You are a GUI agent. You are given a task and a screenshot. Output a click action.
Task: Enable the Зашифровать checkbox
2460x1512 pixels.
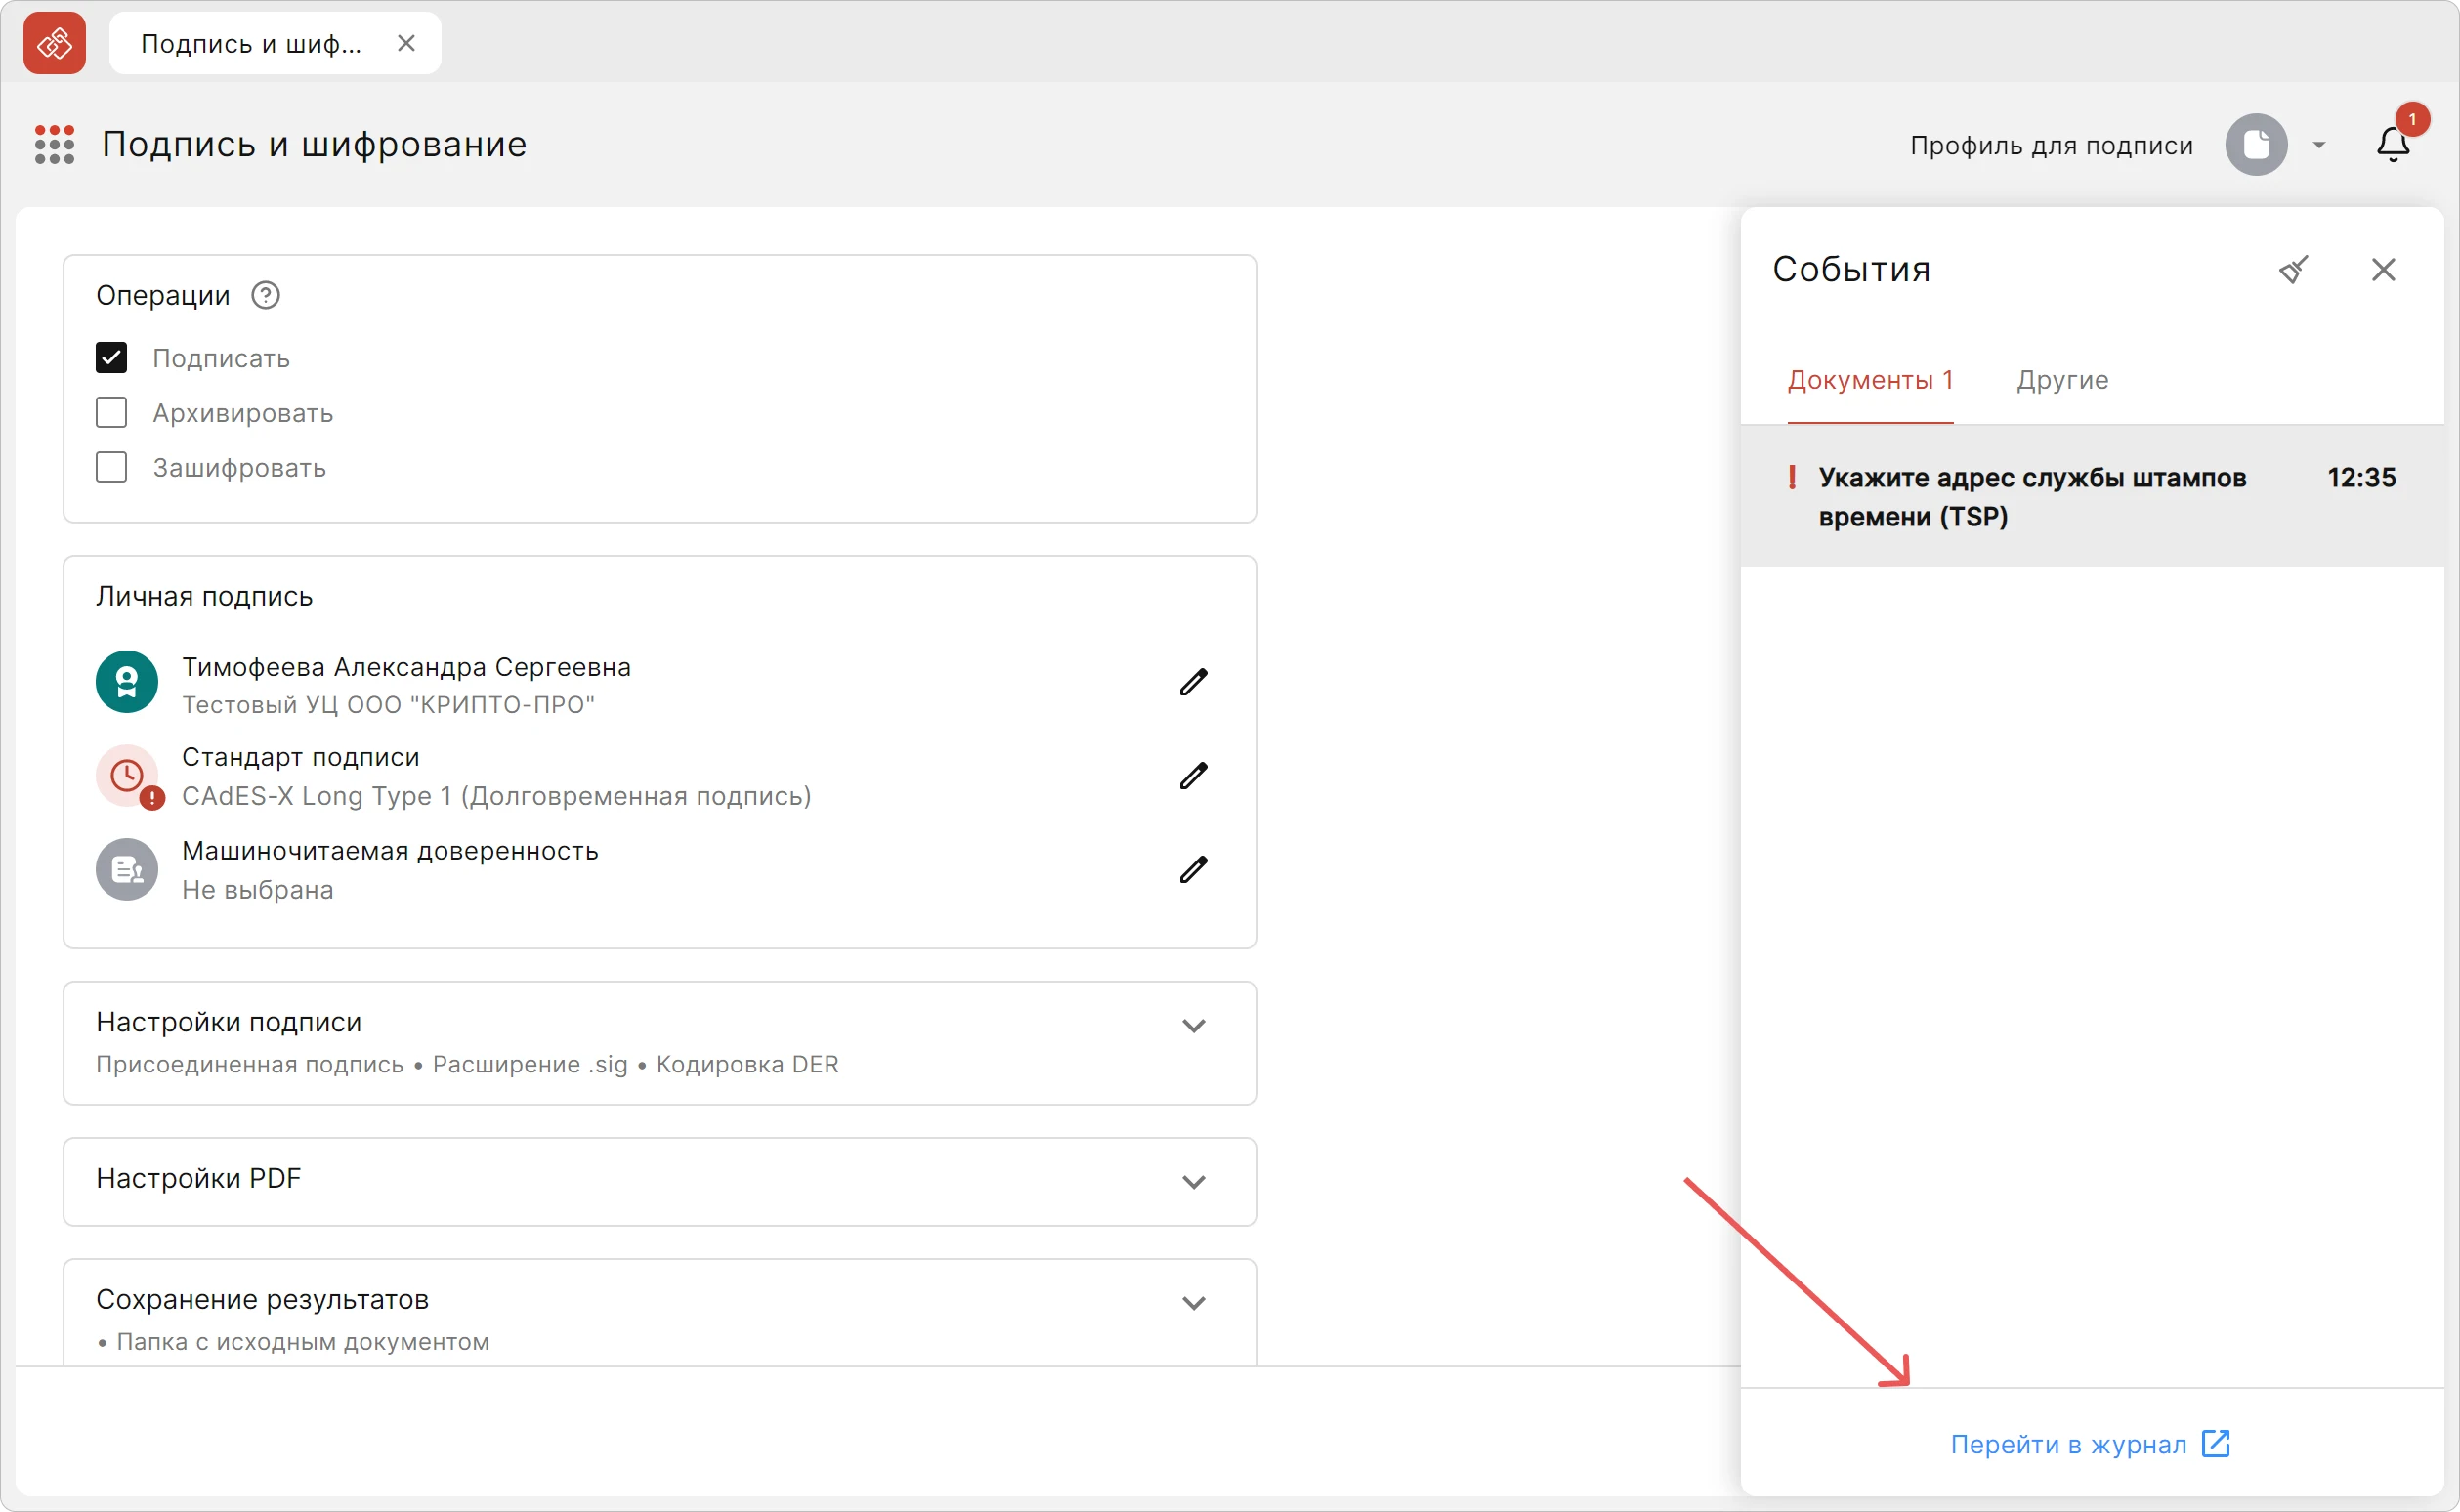click(x=111, y=467)
